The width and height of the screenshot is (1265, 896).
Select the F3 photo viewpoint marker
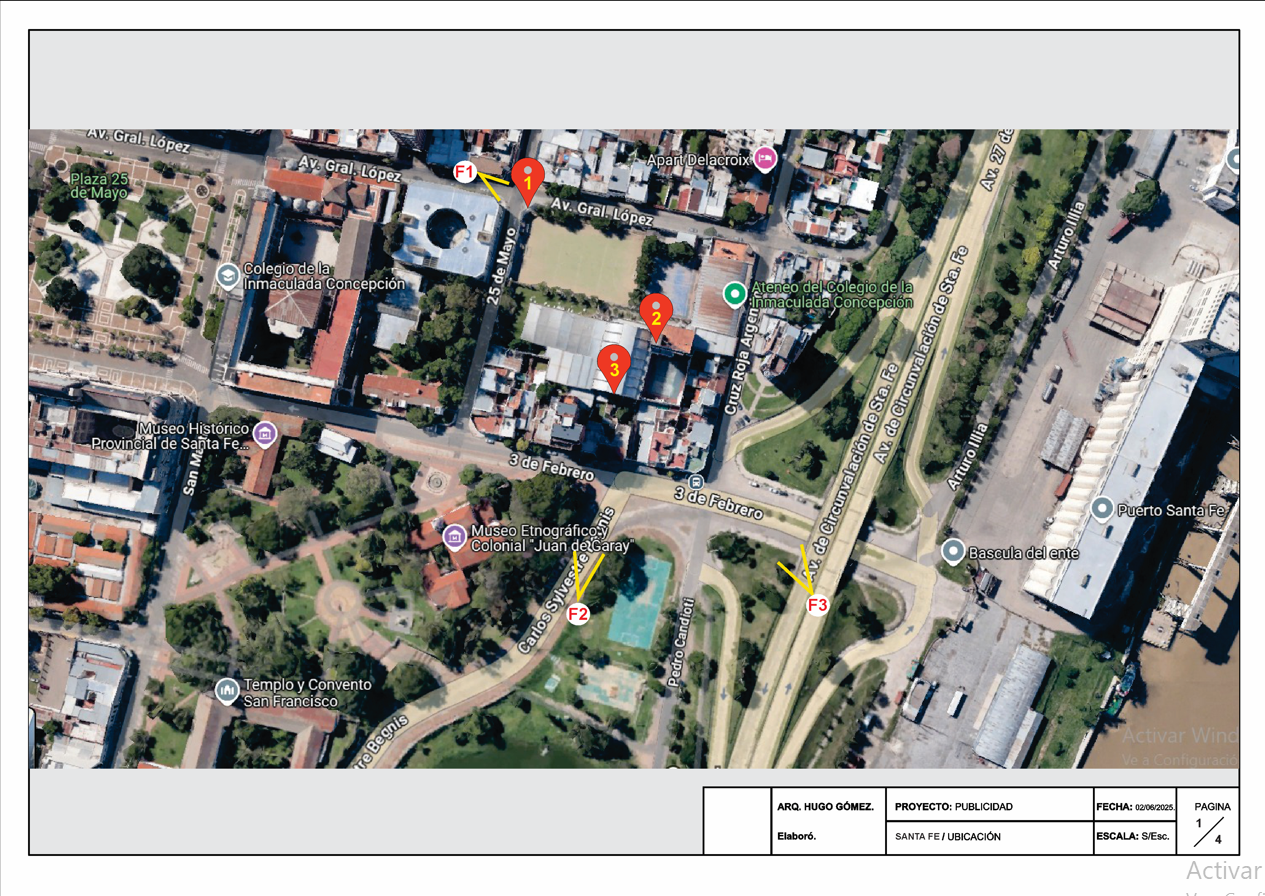[817, 605]
